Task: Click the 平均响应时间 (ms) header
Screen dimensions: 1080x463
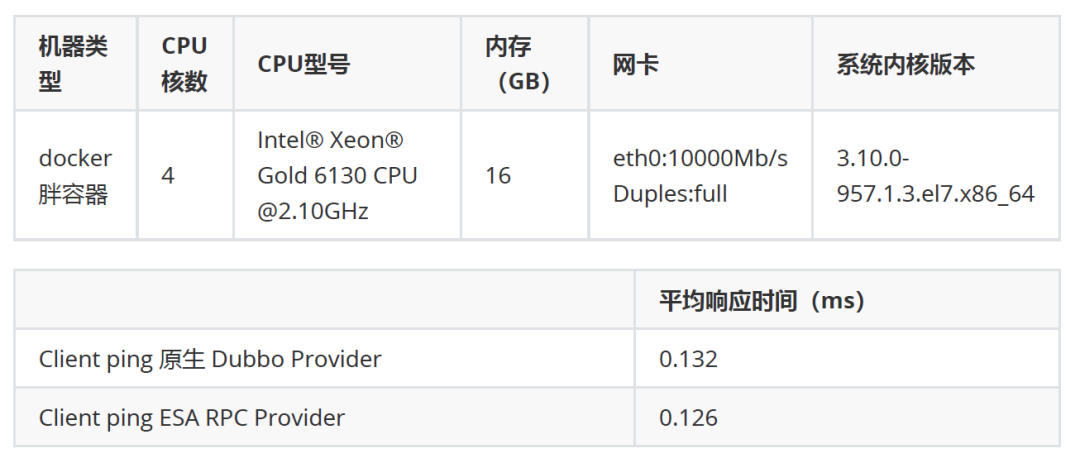Action: pyautogui.click(x=761, y=300)
